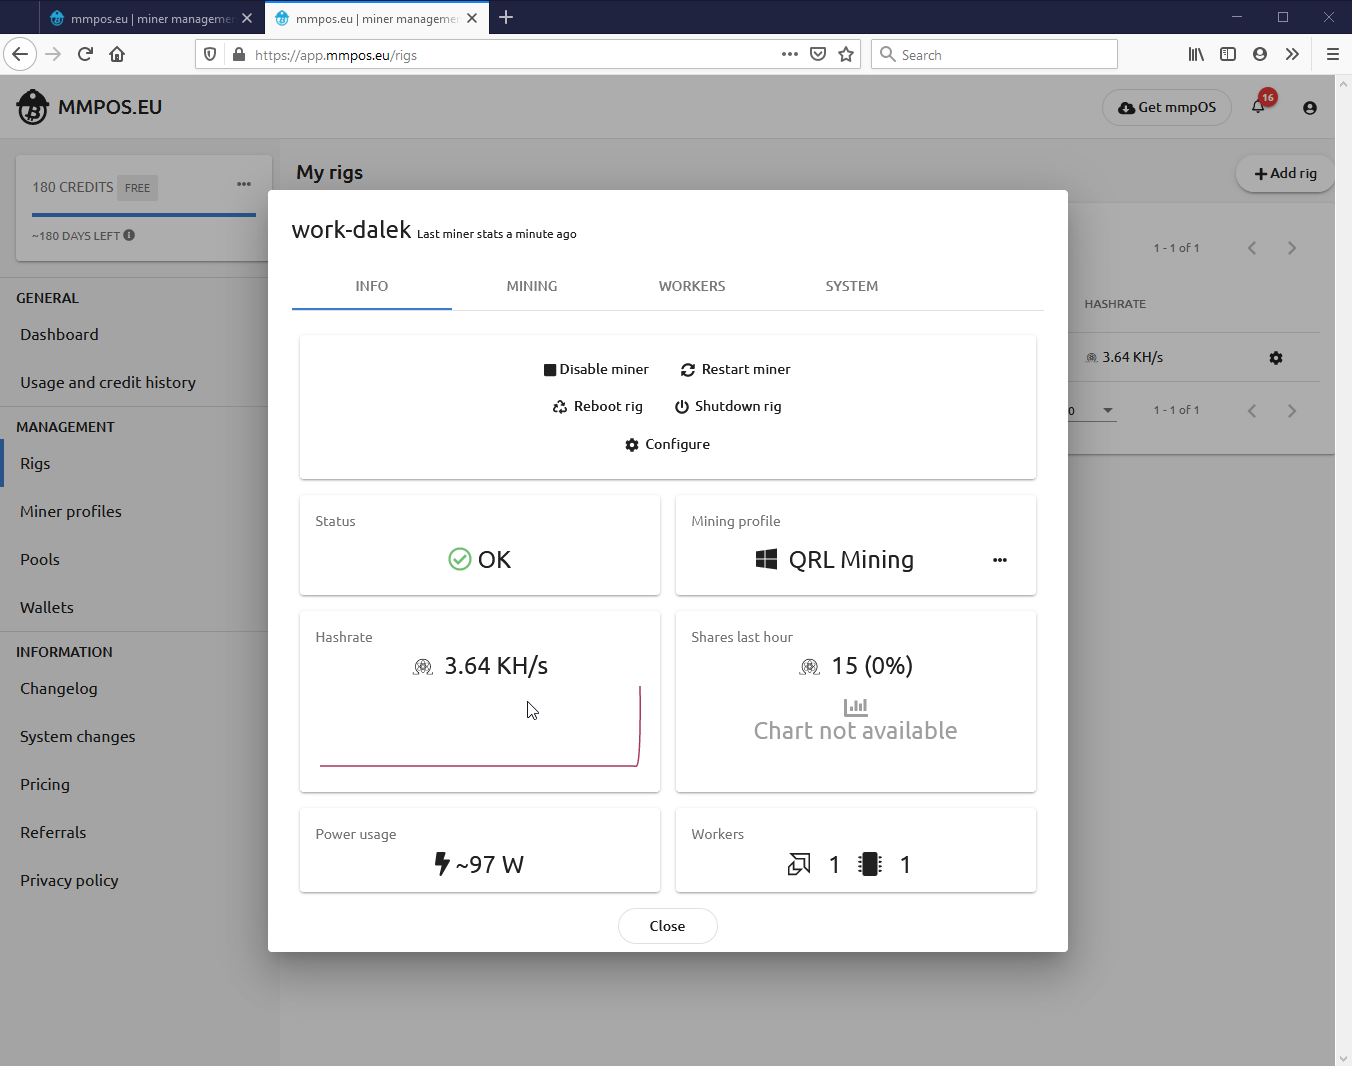Screen dimensions: 1352x1066
Task: Restart the miner
Action: (x=736, y=369)
